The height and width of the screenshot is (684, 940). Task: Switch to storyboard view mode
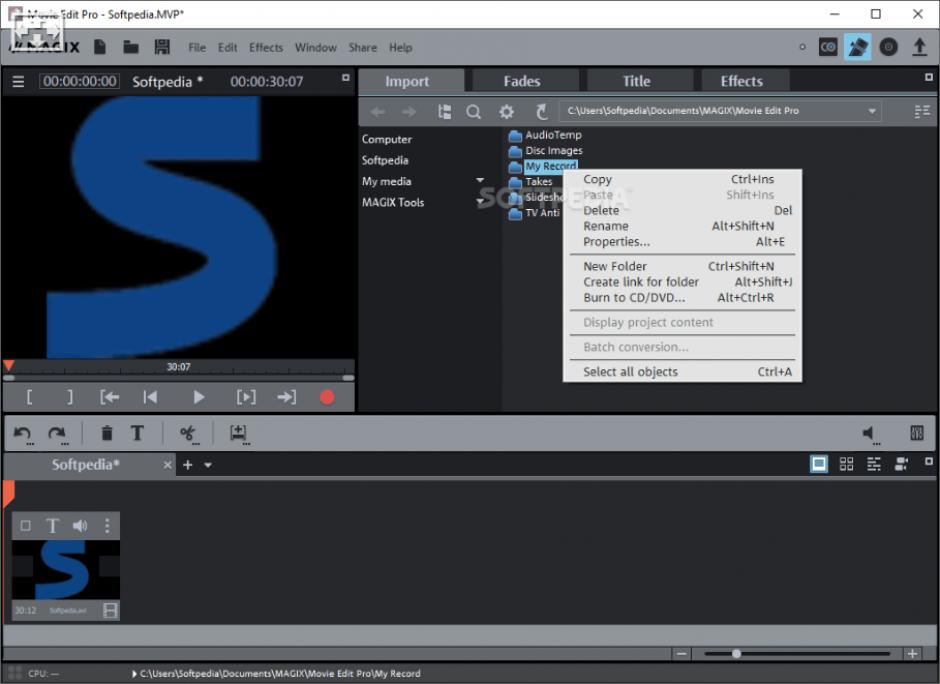(819, 464)
